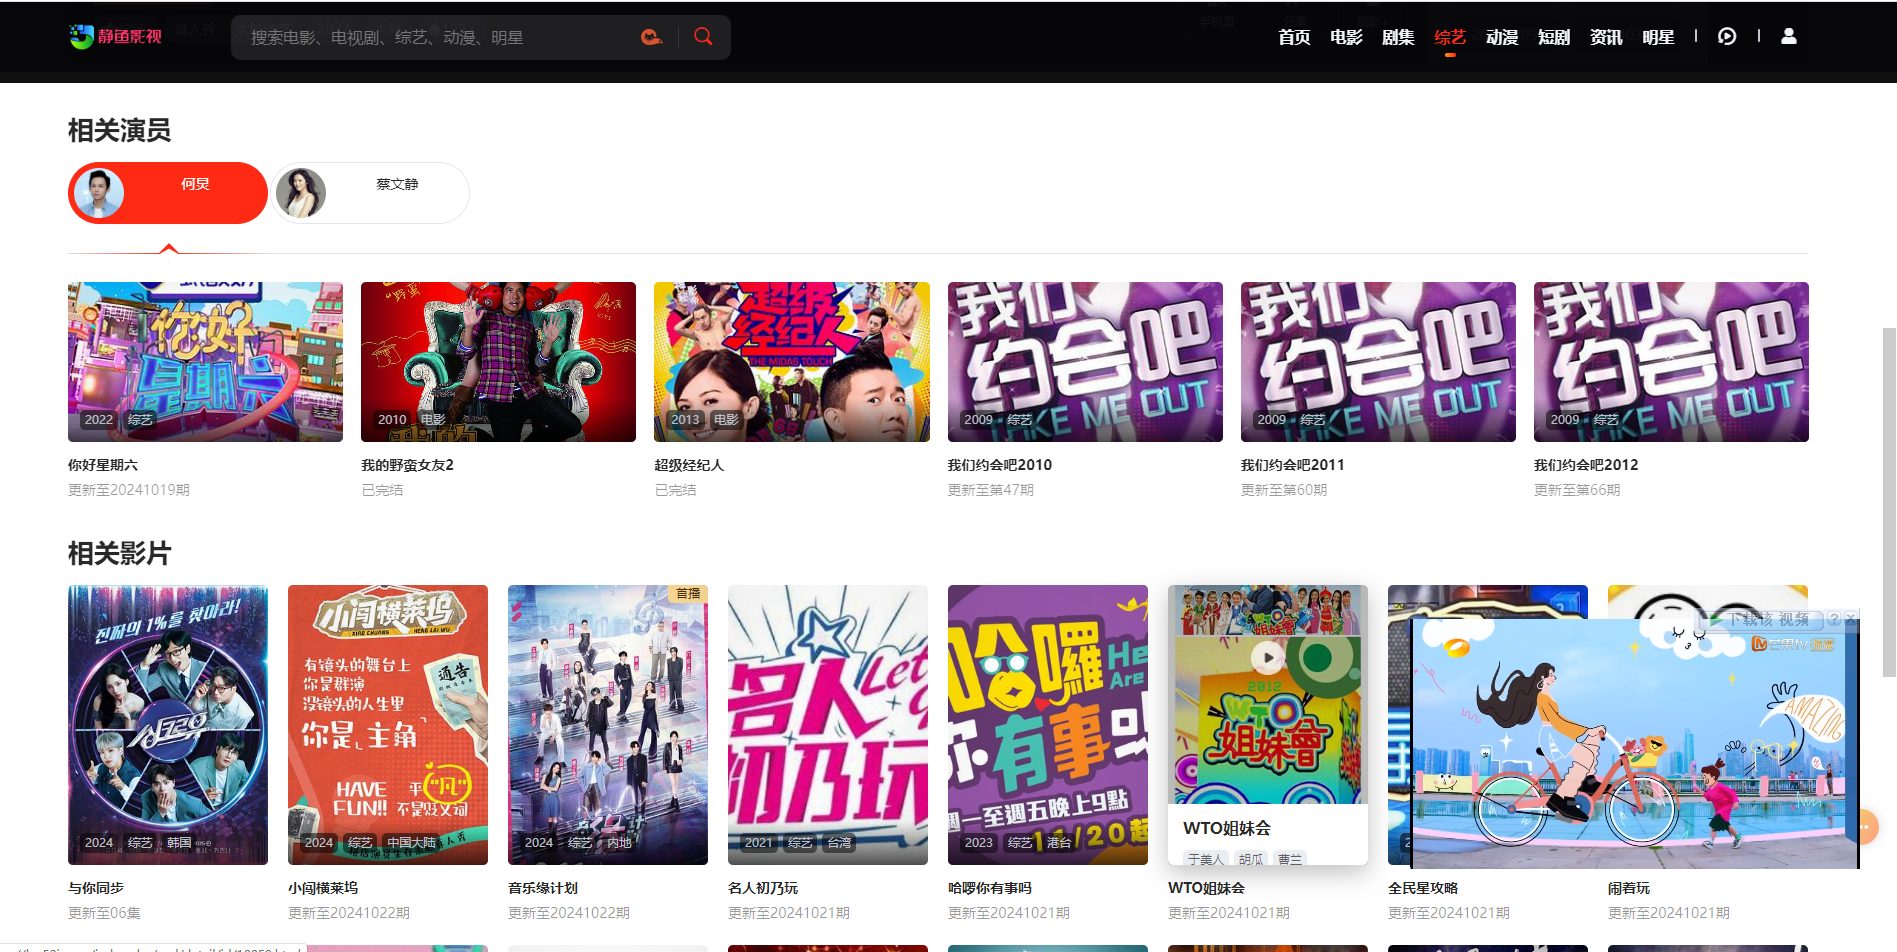Click the page vertical scrollbar thumb

tap(1888, 500)
